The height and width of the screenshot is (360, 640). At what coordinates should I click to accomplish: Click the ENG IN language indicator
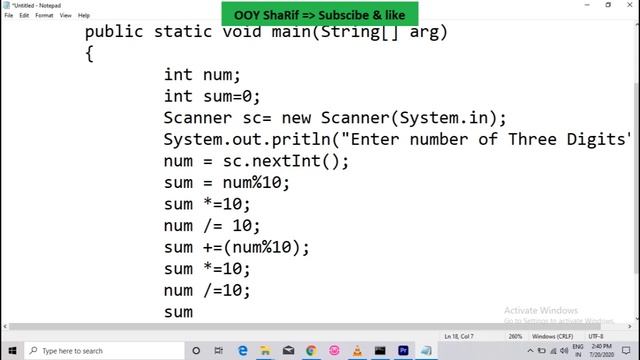click(x=578, y=351)
